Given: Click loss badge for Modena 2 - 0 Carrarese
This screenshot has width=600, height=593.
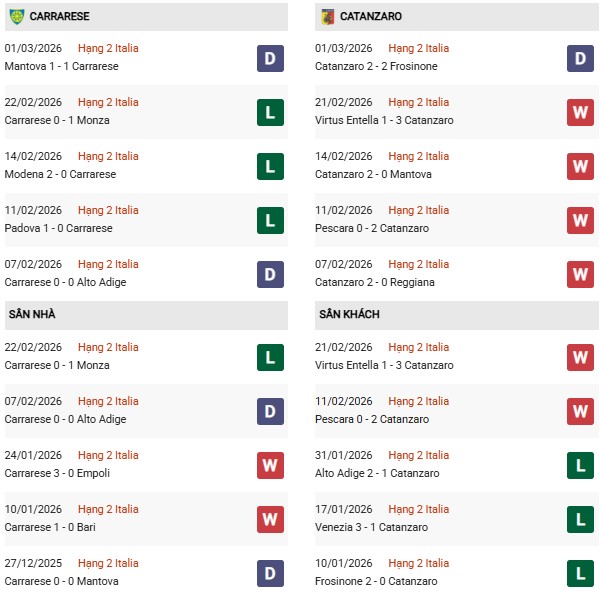Looking at the screenshot, I should tap(270, 166).
